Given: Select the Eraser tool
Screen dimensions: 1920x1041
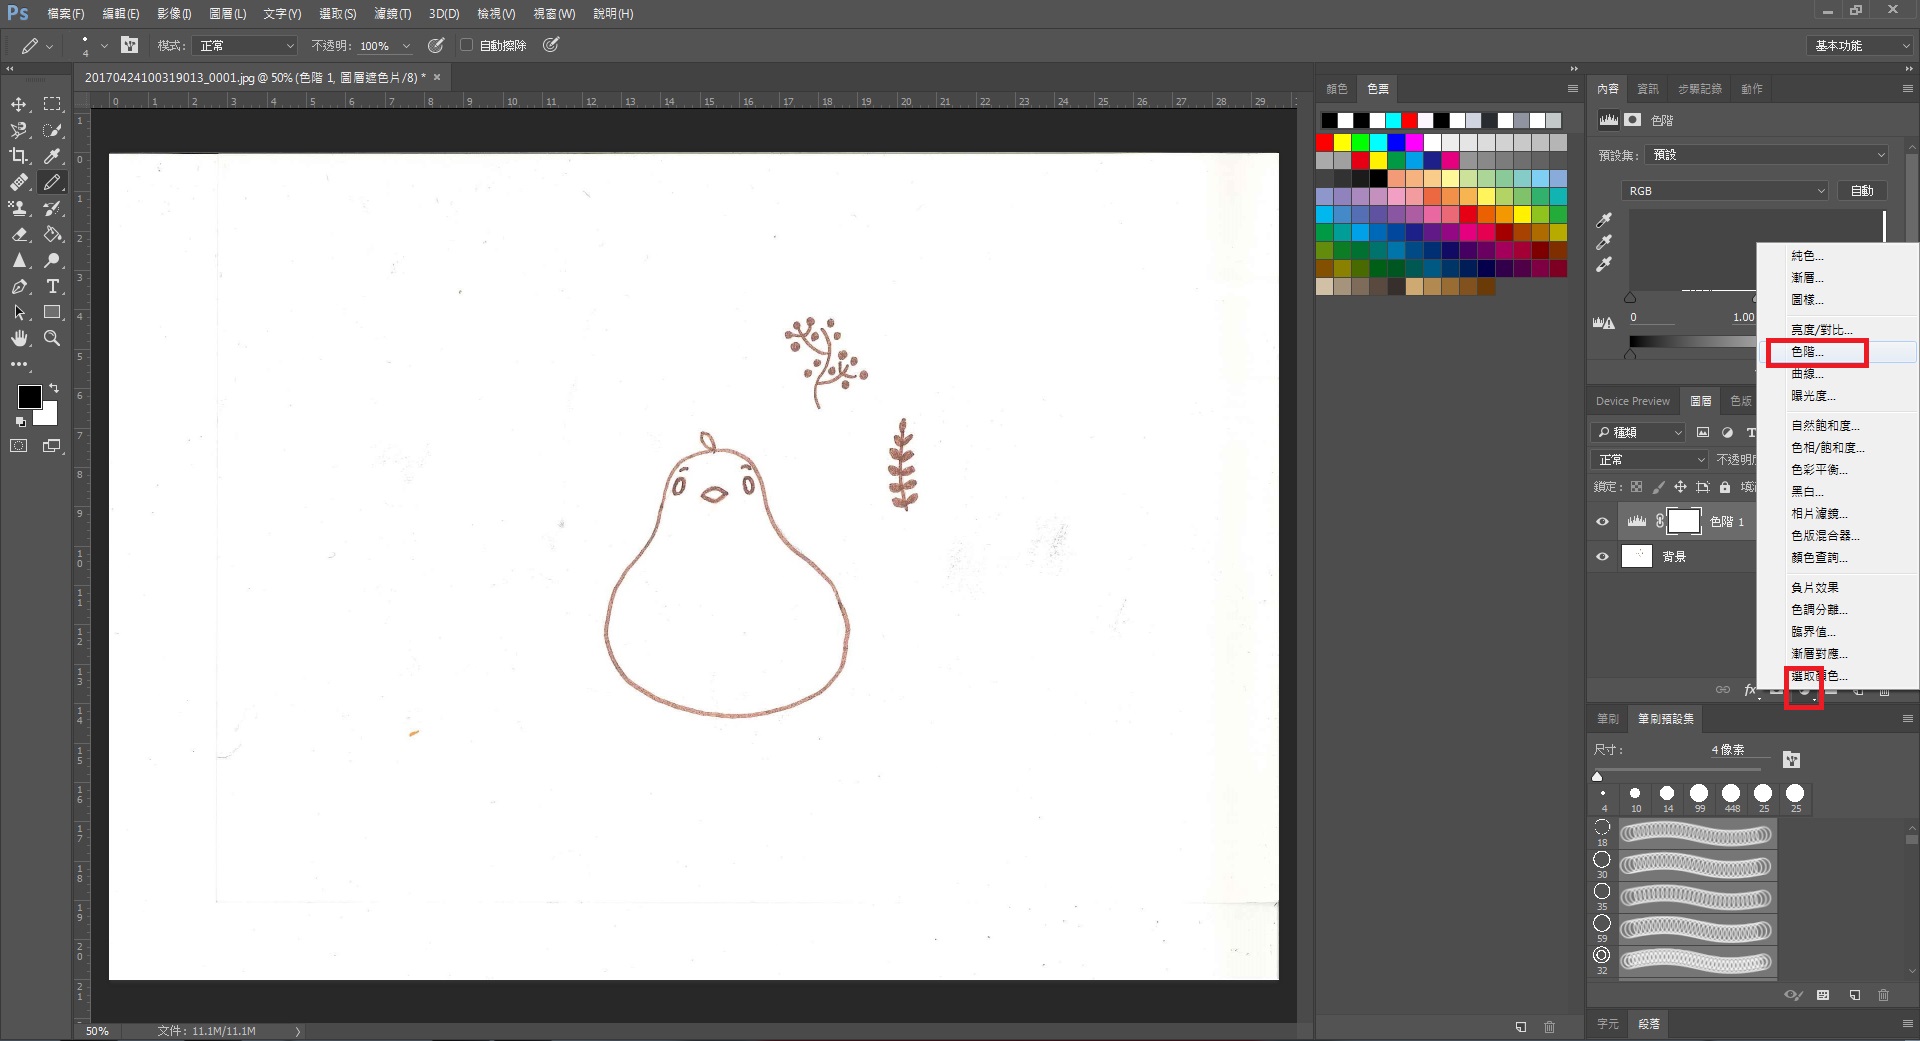Looking at the screenshot, I should tap(19, 234).
